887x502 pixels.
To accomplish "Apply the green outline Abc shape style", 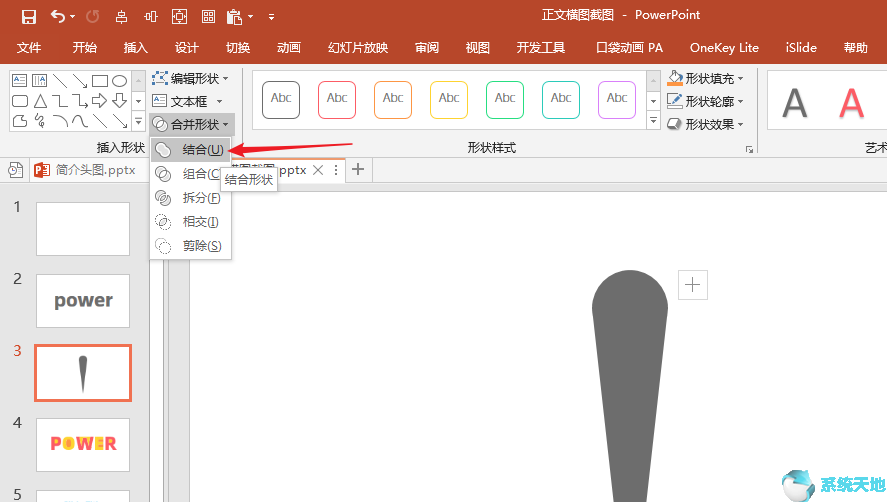I will pyautogui.click(x=505, y=100).
